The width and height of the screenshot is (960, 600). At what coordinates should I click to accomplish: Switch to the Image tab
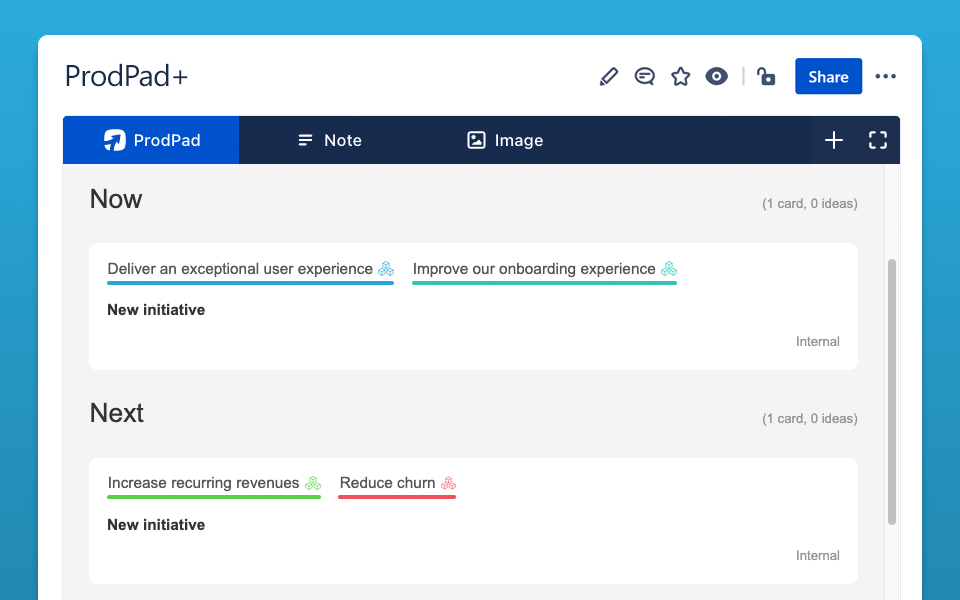click(505, 140)
